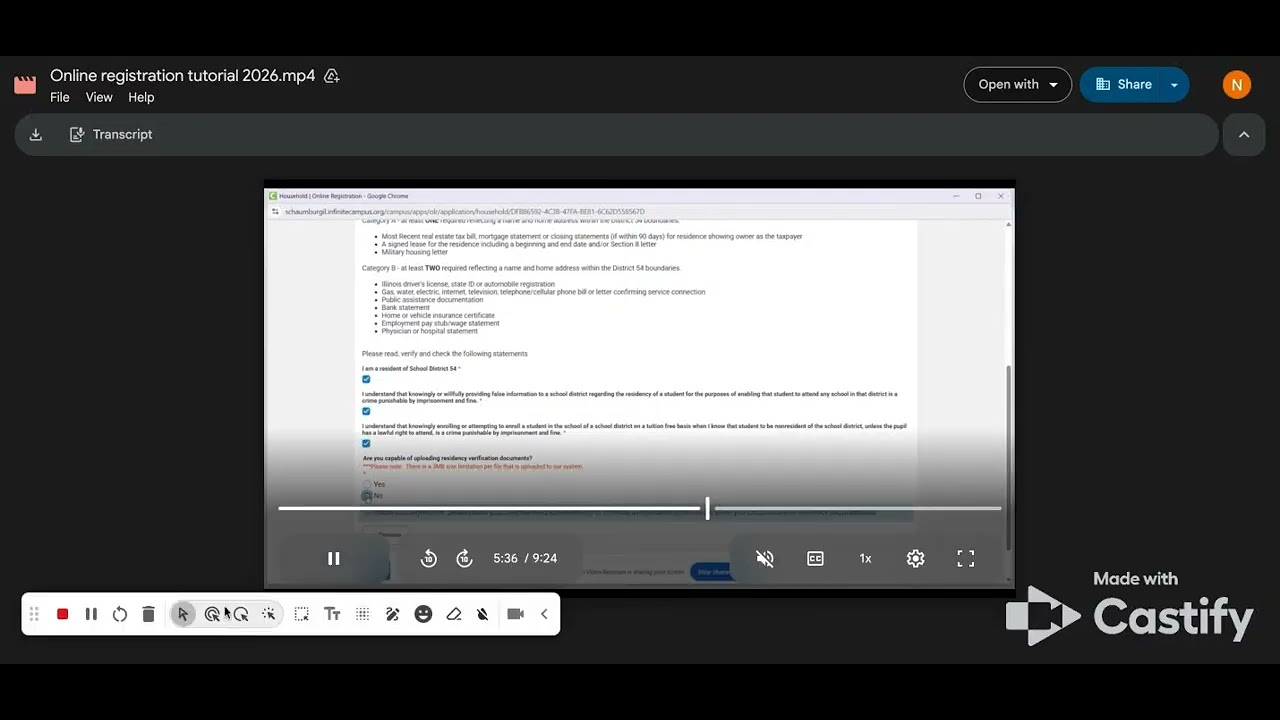Pause the Castify recording
The image size is (1280, 720).
91,614
